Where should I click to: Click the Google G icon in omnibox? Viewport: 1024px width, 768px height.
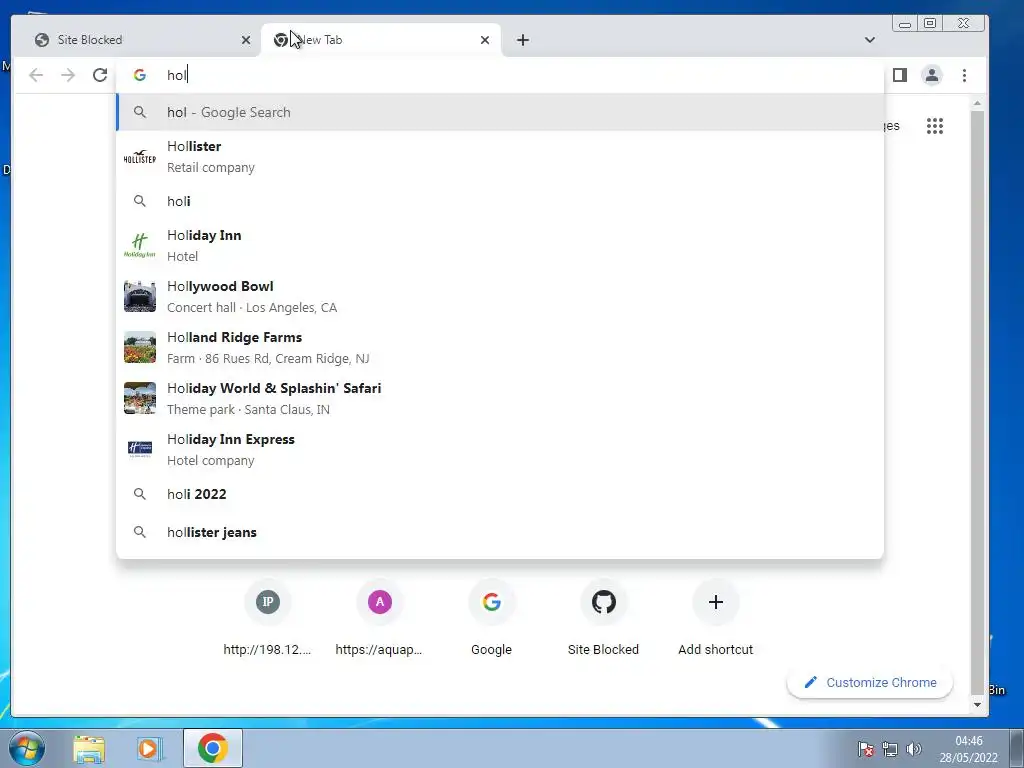pos(140,75)
